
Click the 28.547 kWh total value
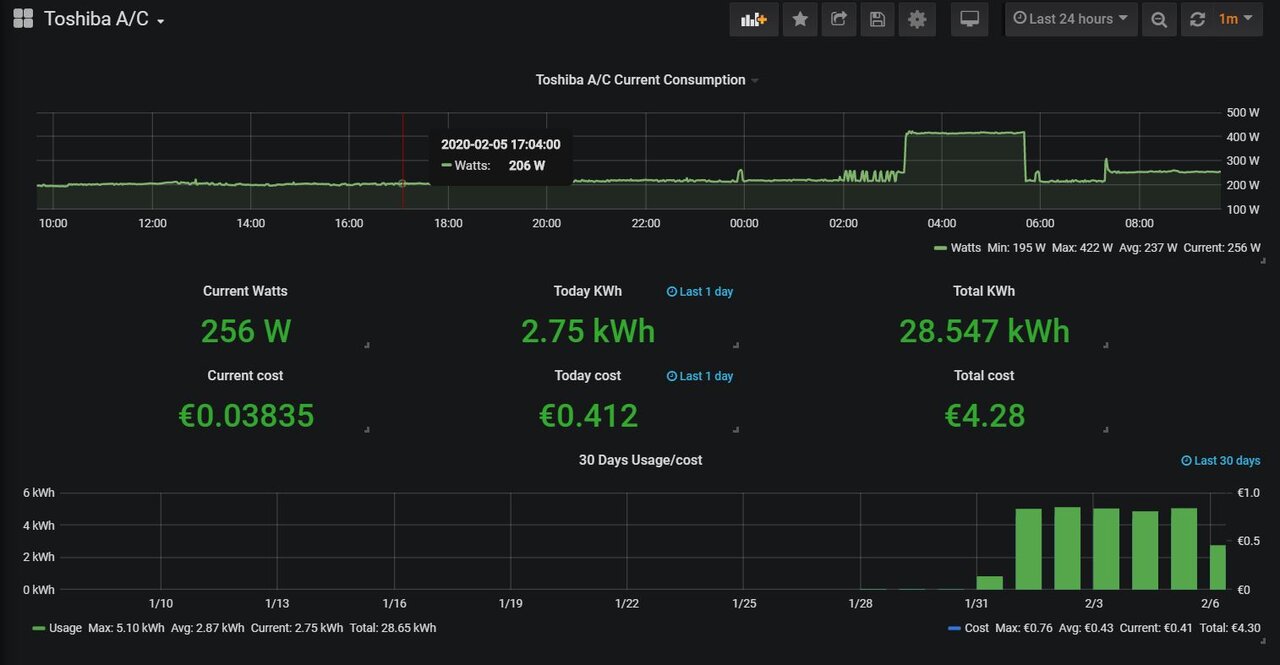(984, 331)
